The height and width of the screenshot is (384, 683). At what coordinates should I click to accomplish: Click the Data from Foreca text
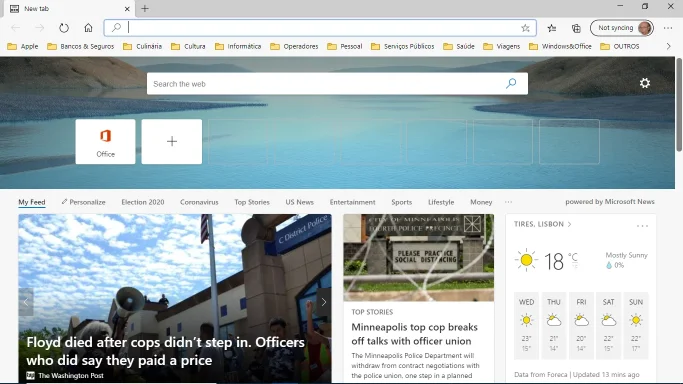[541, 374]
